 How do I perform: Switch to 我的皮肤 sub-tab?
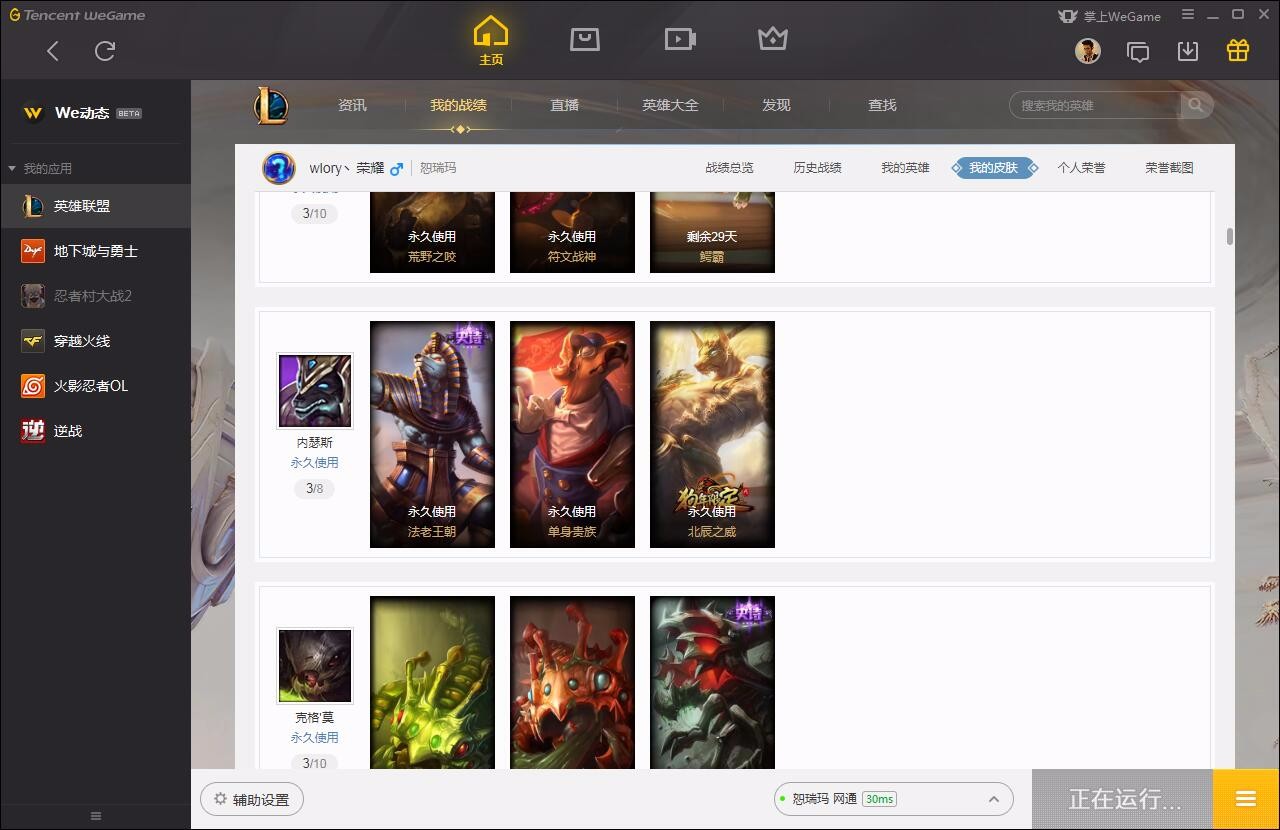coord(994,168)
